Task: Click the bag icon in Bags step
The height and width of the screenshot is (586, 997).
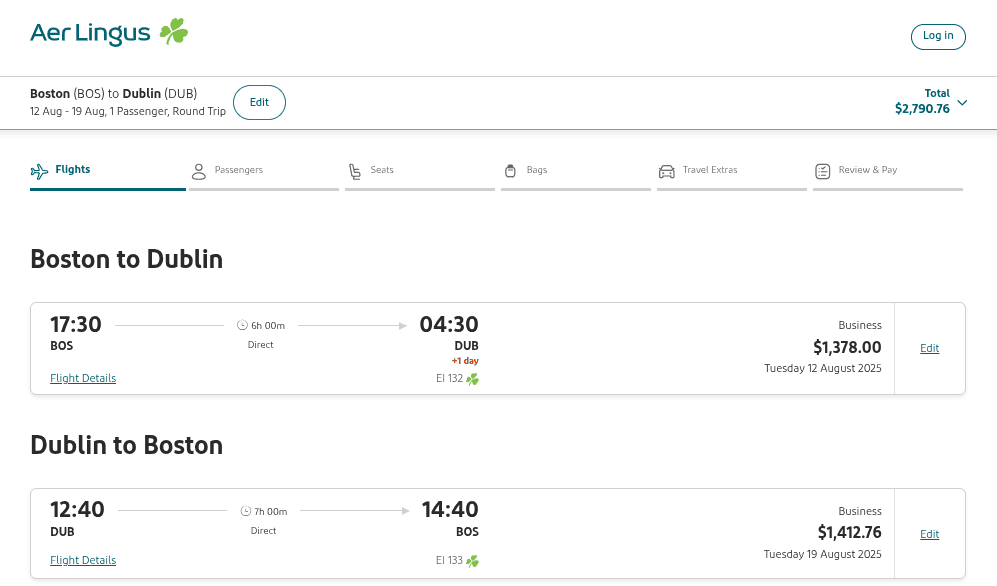Action: [510, 171]
